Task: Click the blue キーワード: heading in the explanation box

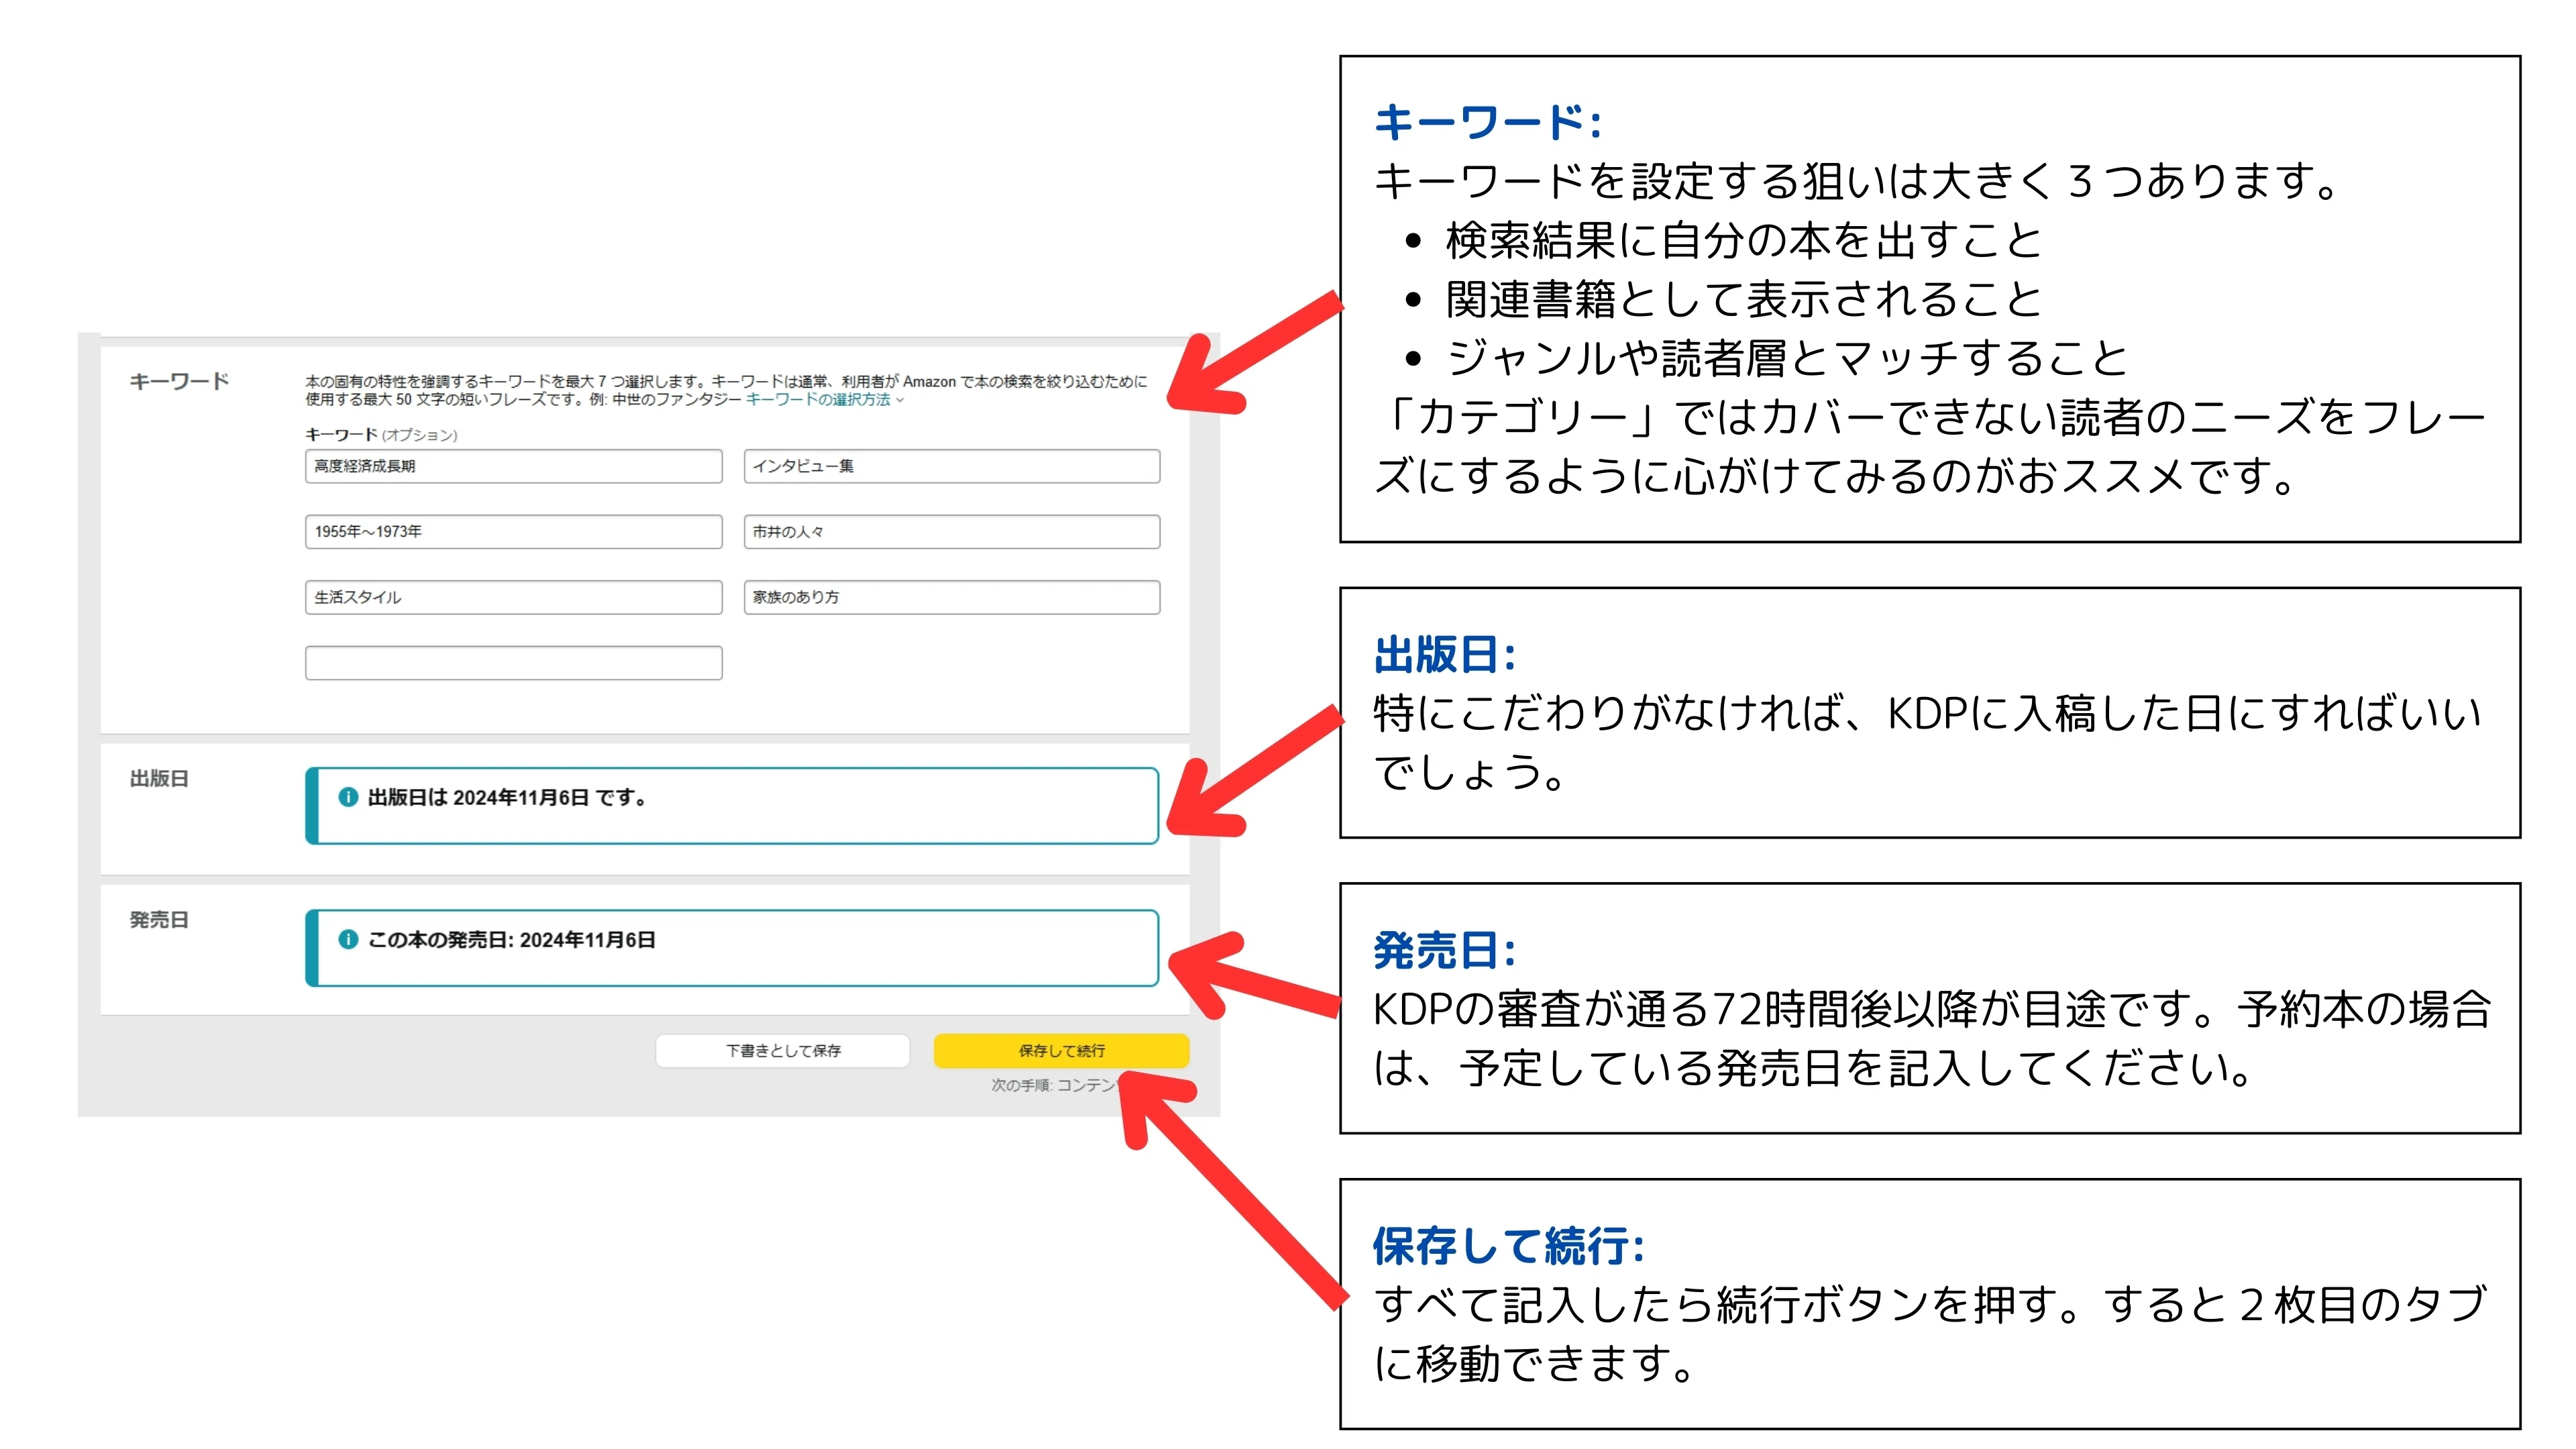Action: tap(1488, 122)
